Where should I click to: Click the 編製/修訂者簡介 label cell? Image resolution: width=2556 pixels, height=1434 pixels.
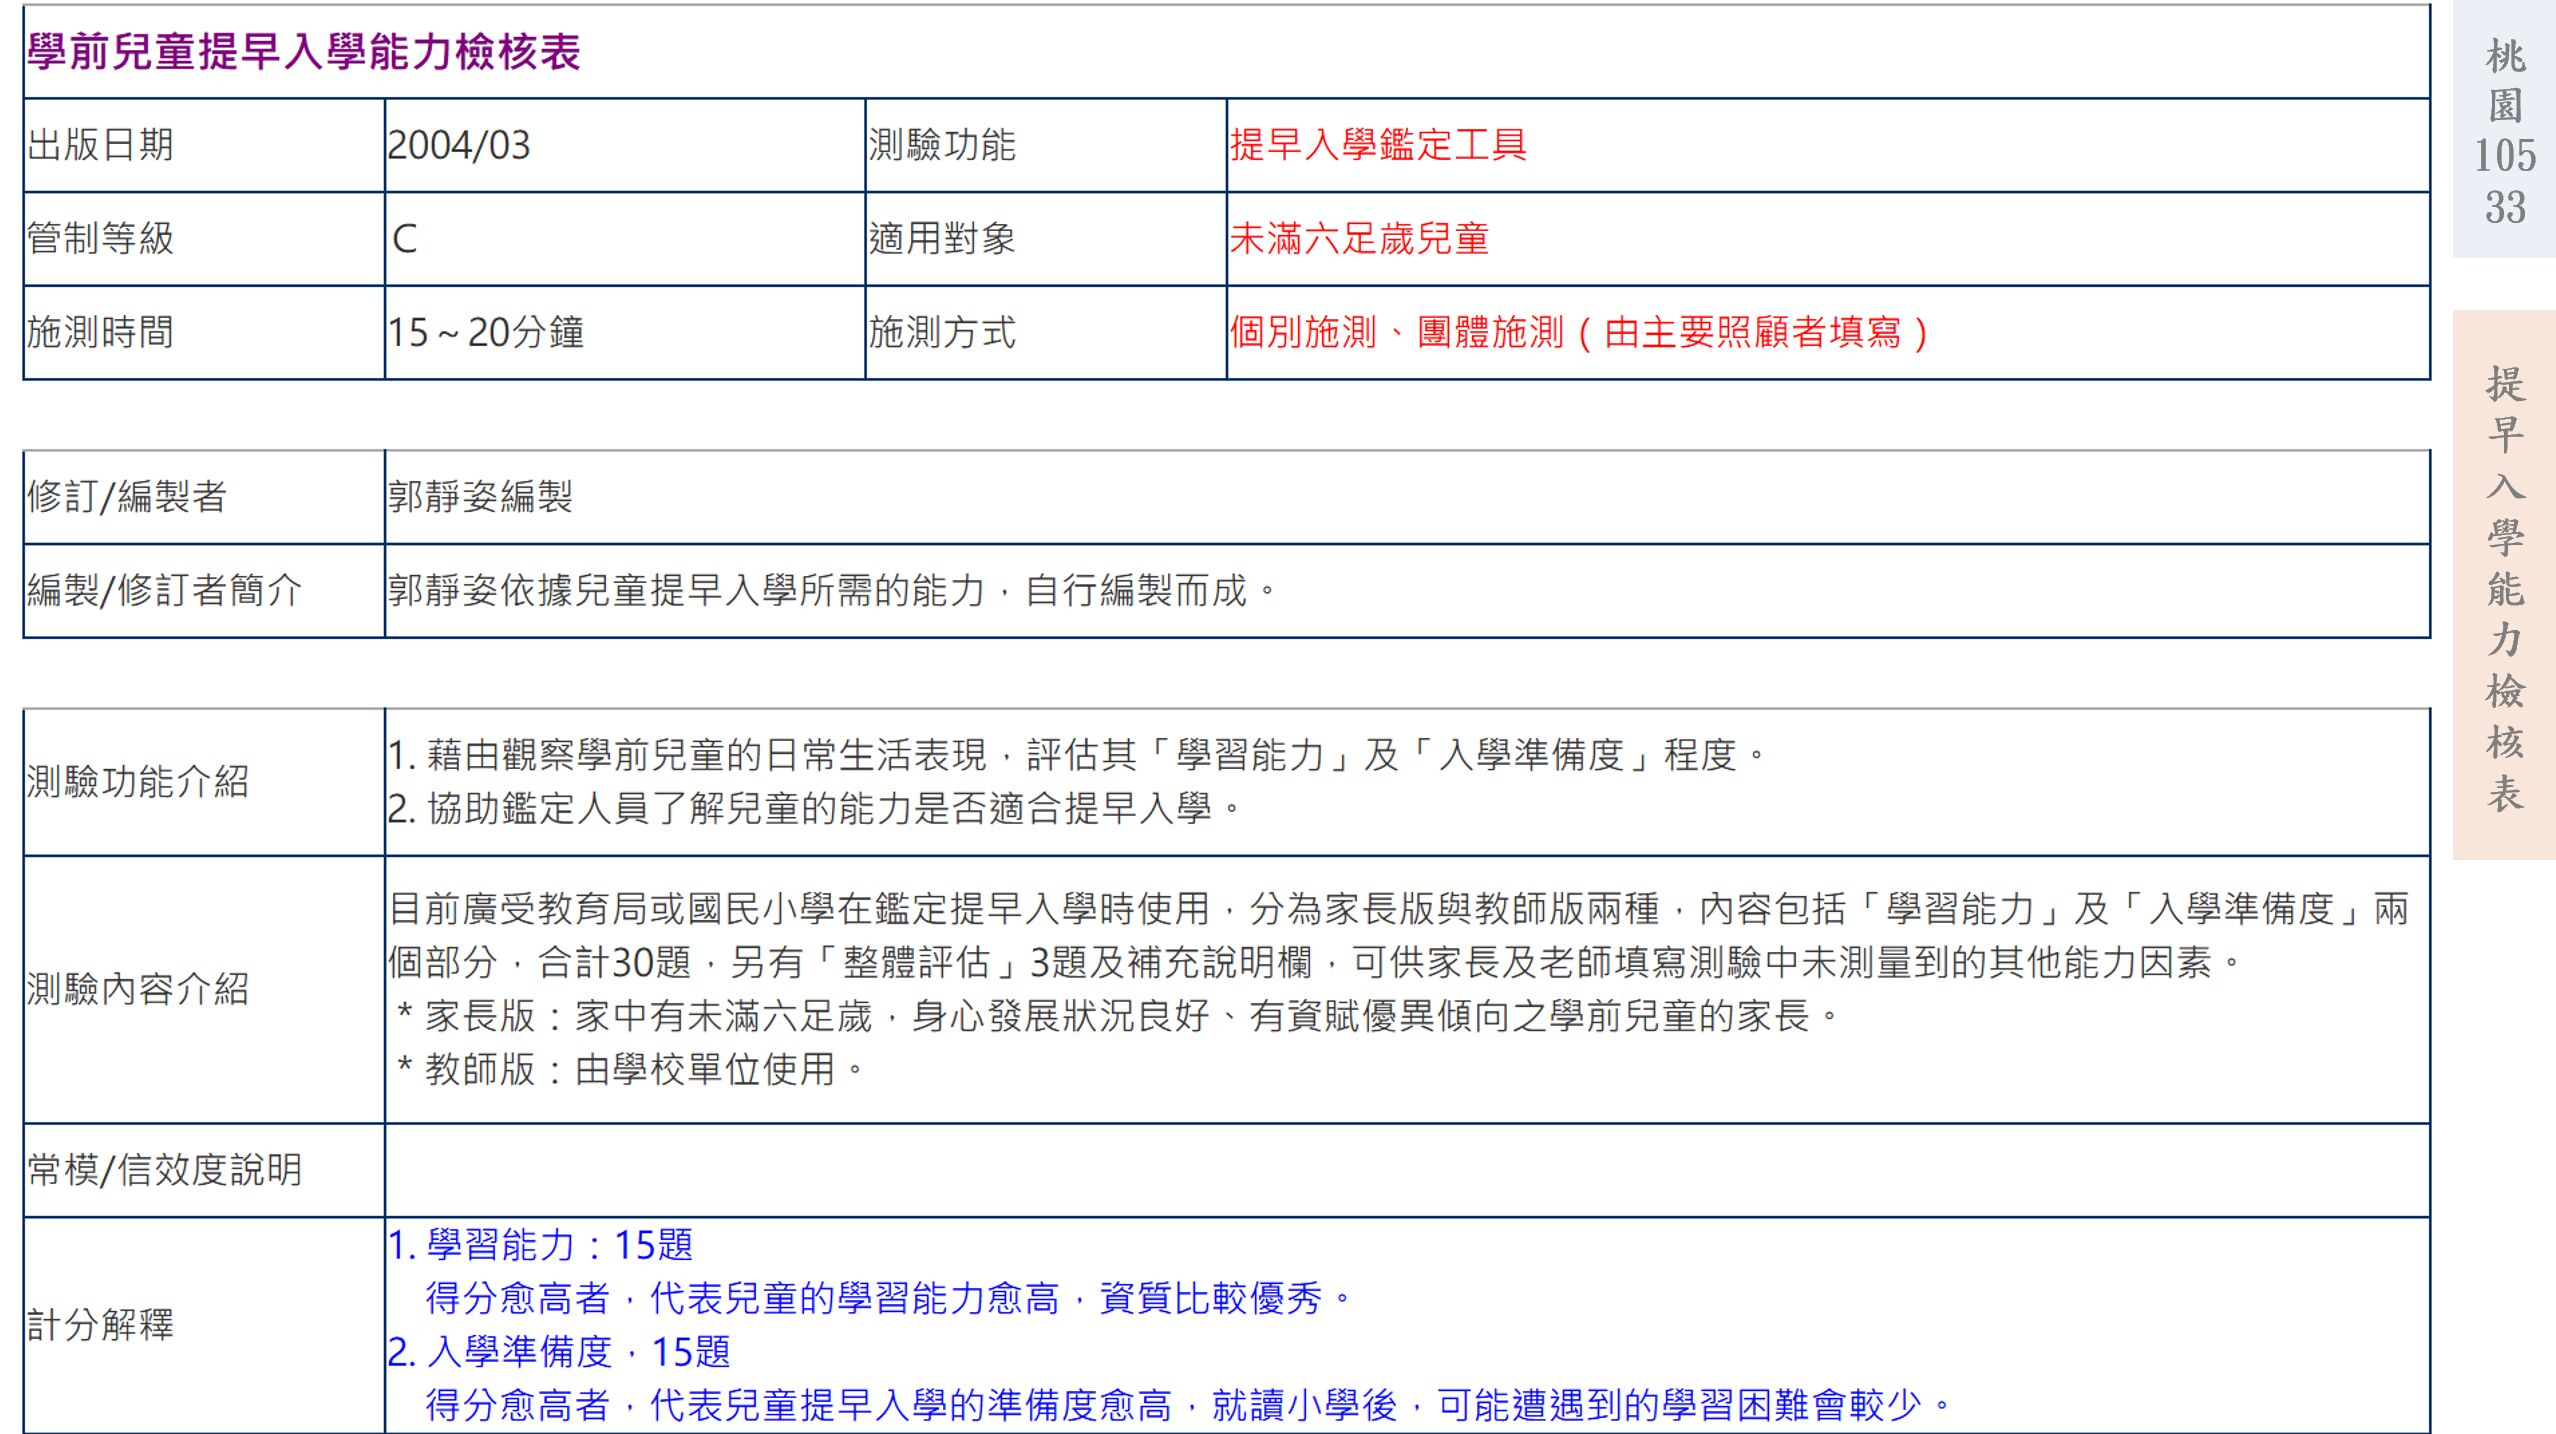[164, 590]
